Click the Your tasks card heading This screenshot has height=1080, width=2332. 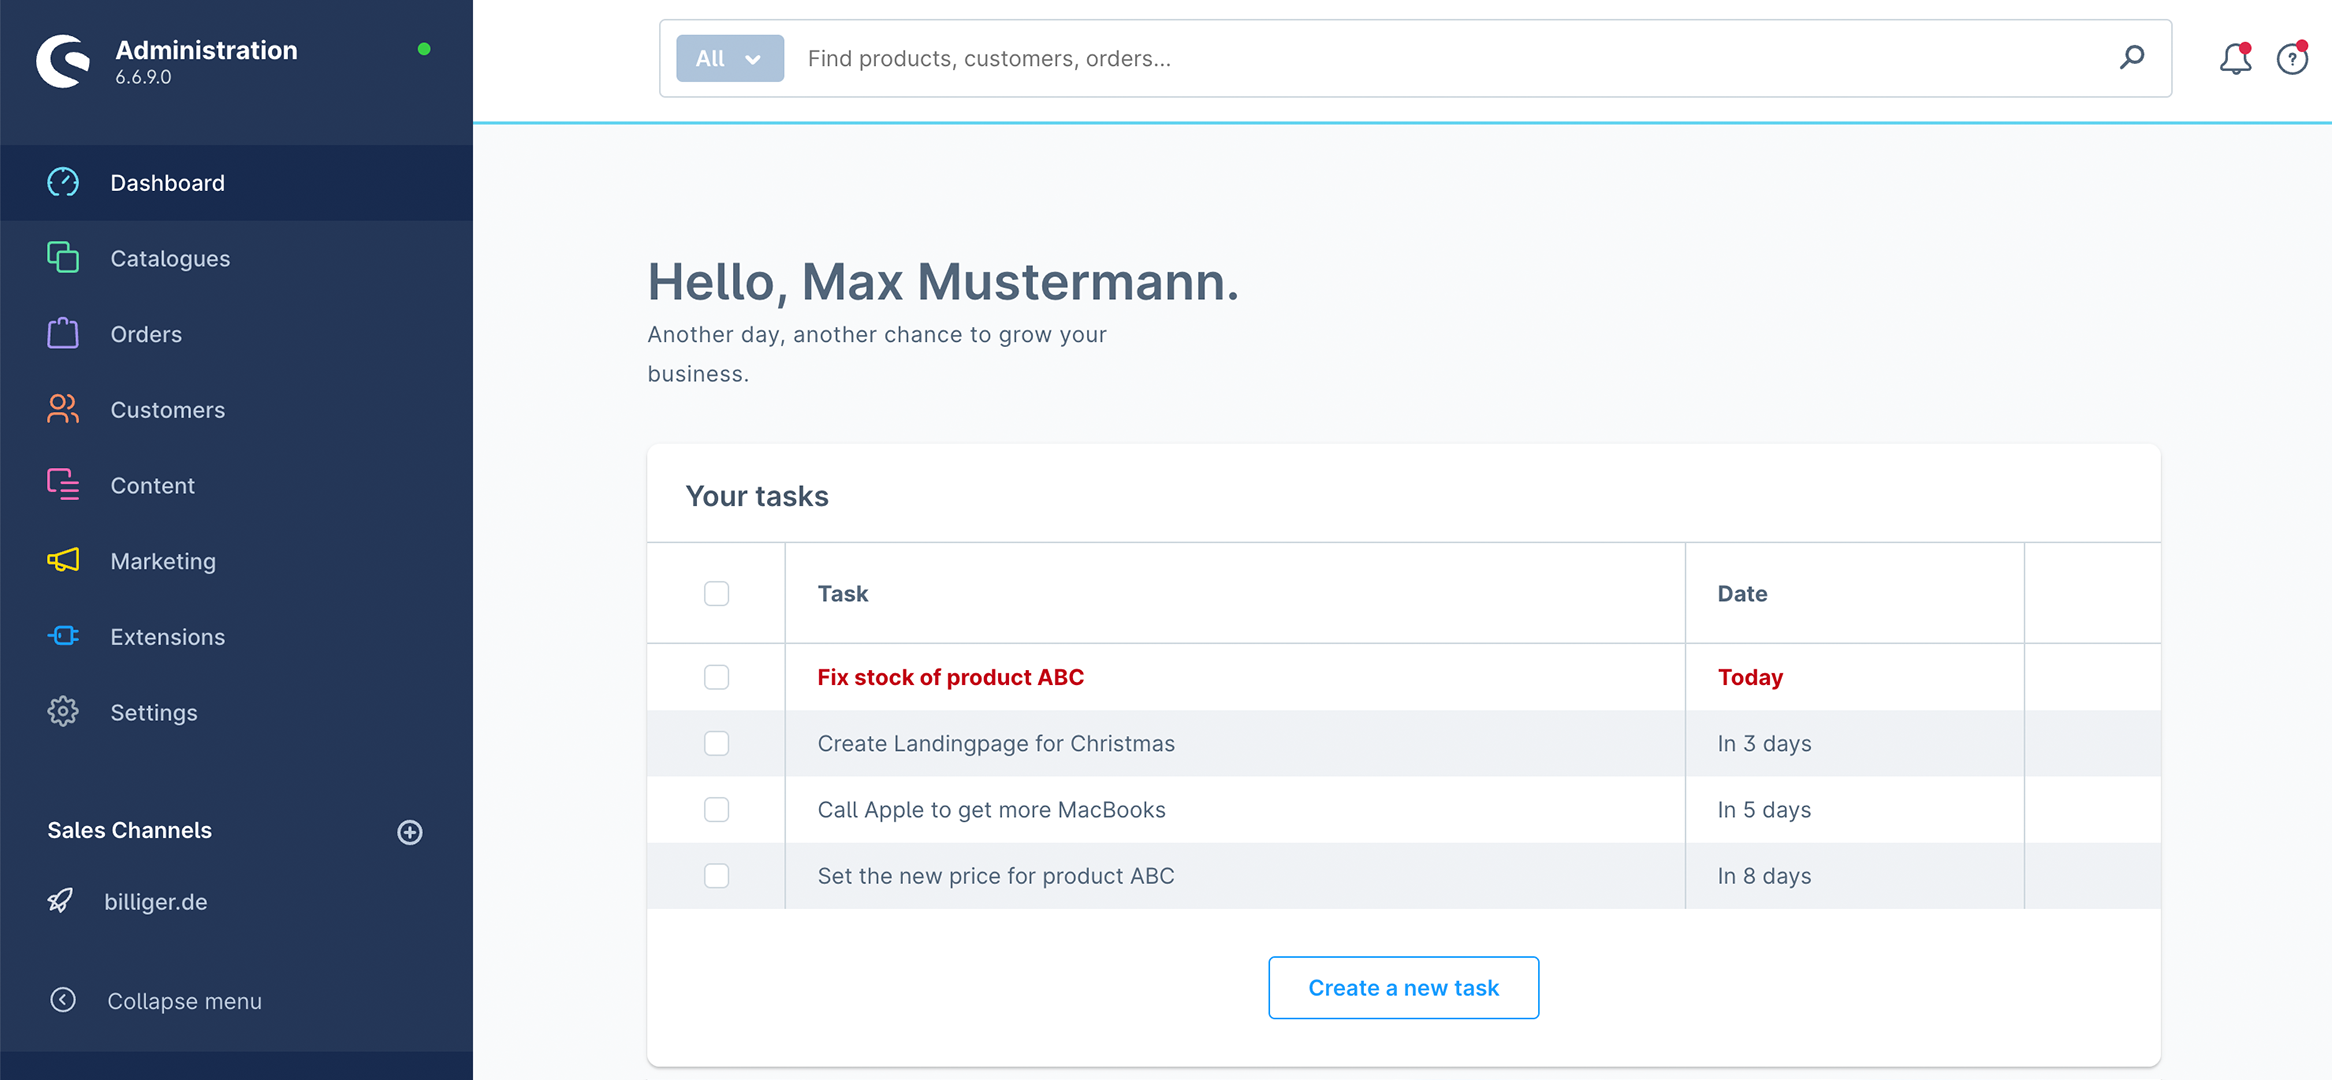point(757,496)
